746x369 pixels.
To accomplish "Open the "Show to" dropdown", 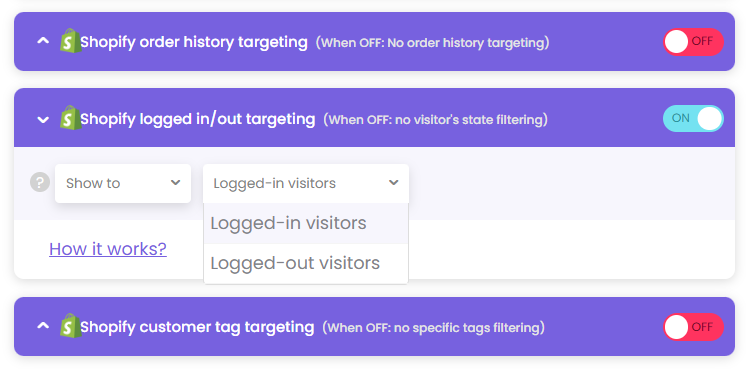I will pyautogui.click(x=123, y=183).
